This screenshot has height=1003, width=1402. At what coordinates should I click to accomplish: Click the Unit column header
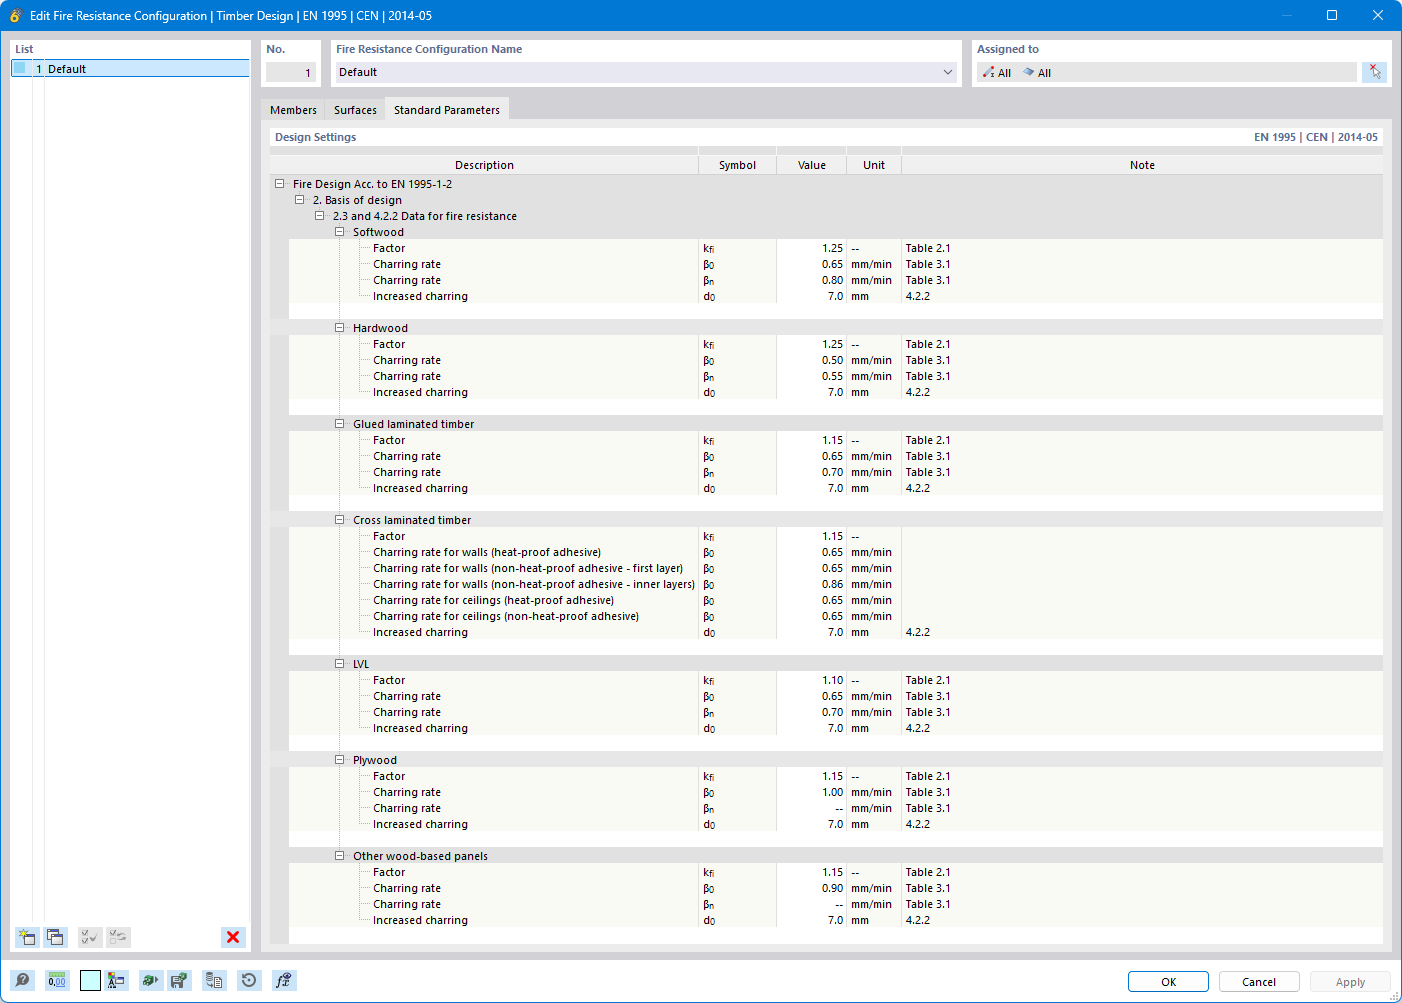click(x=874, y=165)
